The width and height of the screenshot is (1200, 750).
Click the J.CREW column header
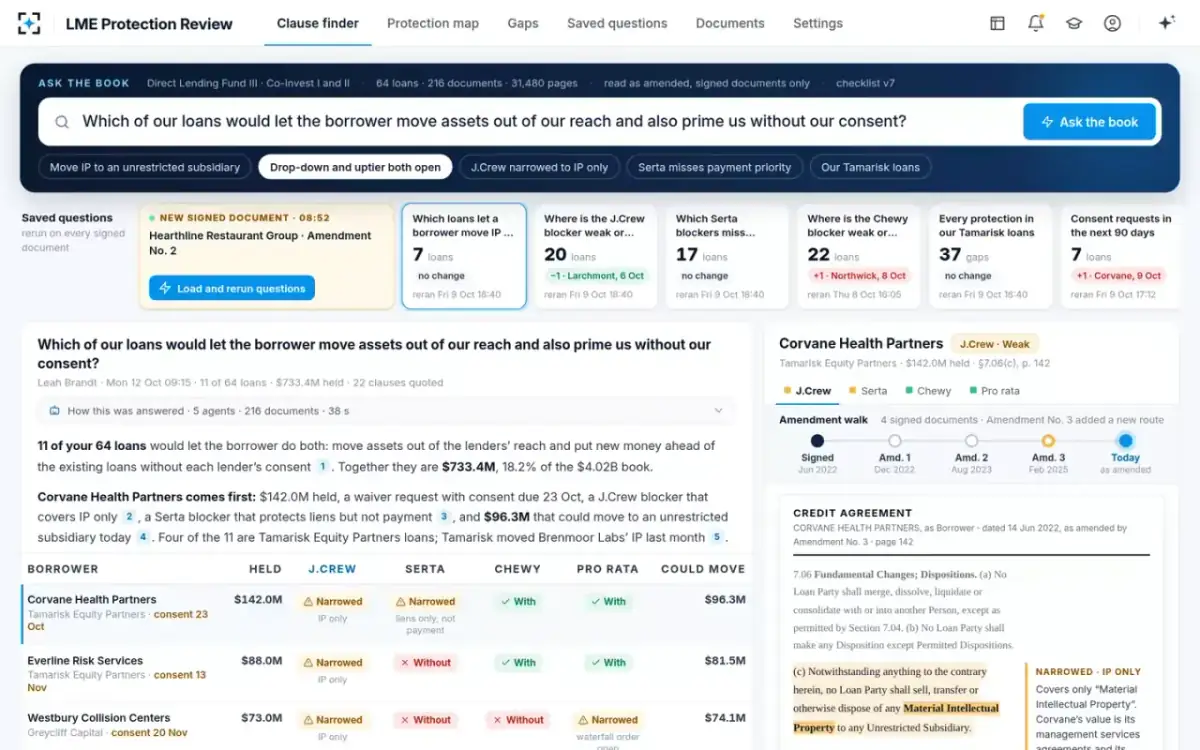[x=332, y=569]
